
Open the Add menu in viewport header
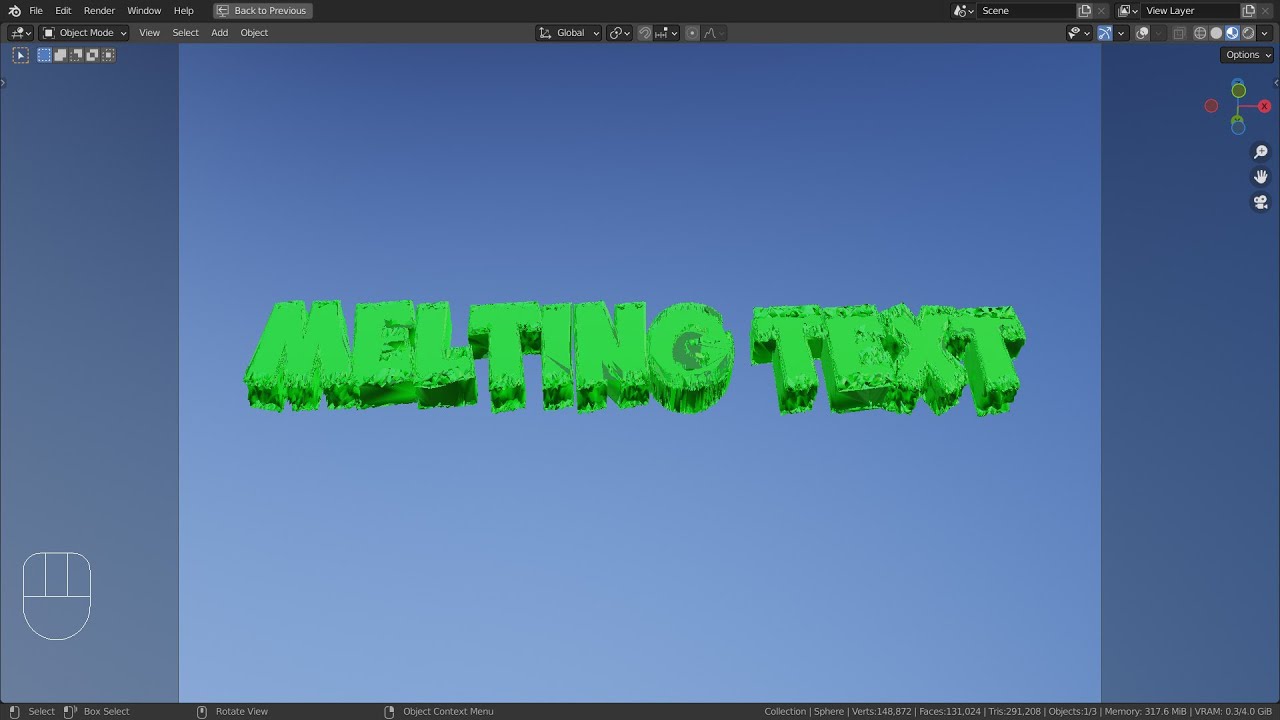point(219,32)
